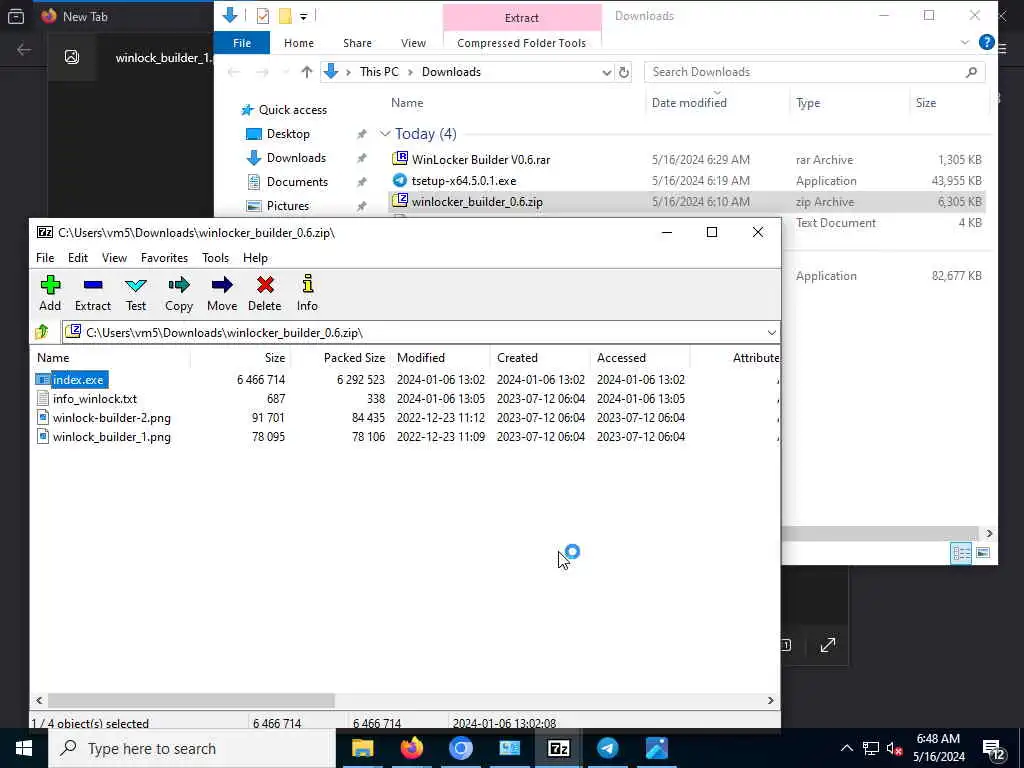The height and width of the screenshot is (768, 1024).
Task: Open Pictures in Quick access
Action: coord(287,206)
